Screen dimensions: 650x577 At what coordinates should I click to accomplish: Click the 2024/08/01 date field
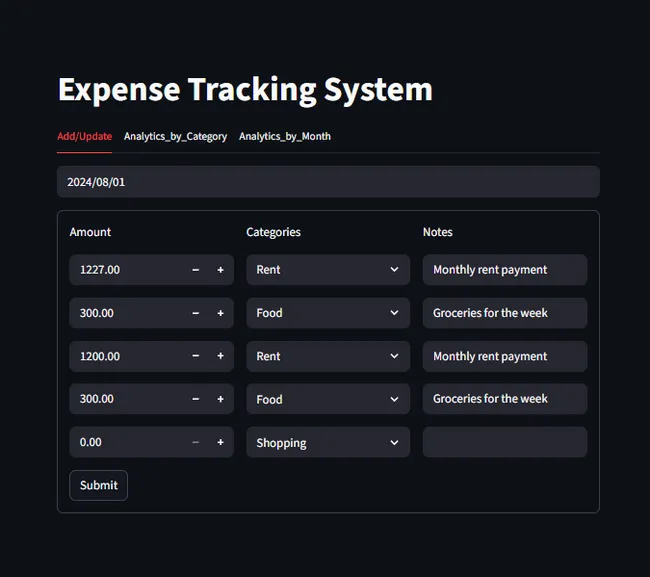328,182
